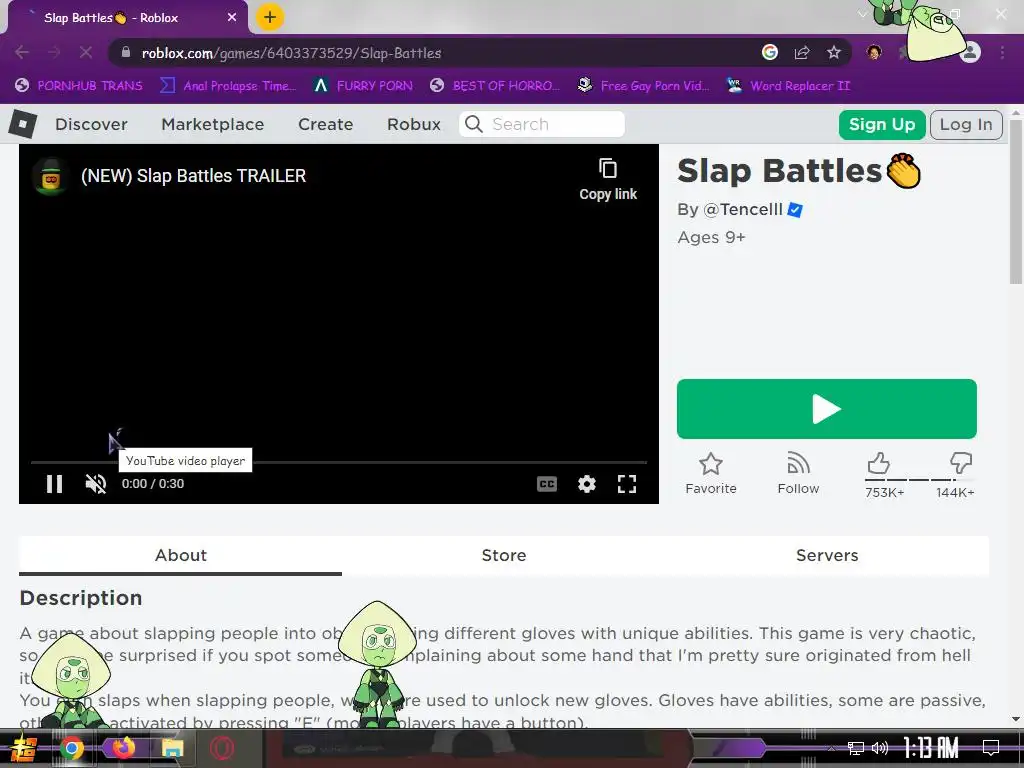Image resolution: width=1024 pixels, height=768 pixels.
Task: Open Firefox from the taskbar
Action: 123,748
